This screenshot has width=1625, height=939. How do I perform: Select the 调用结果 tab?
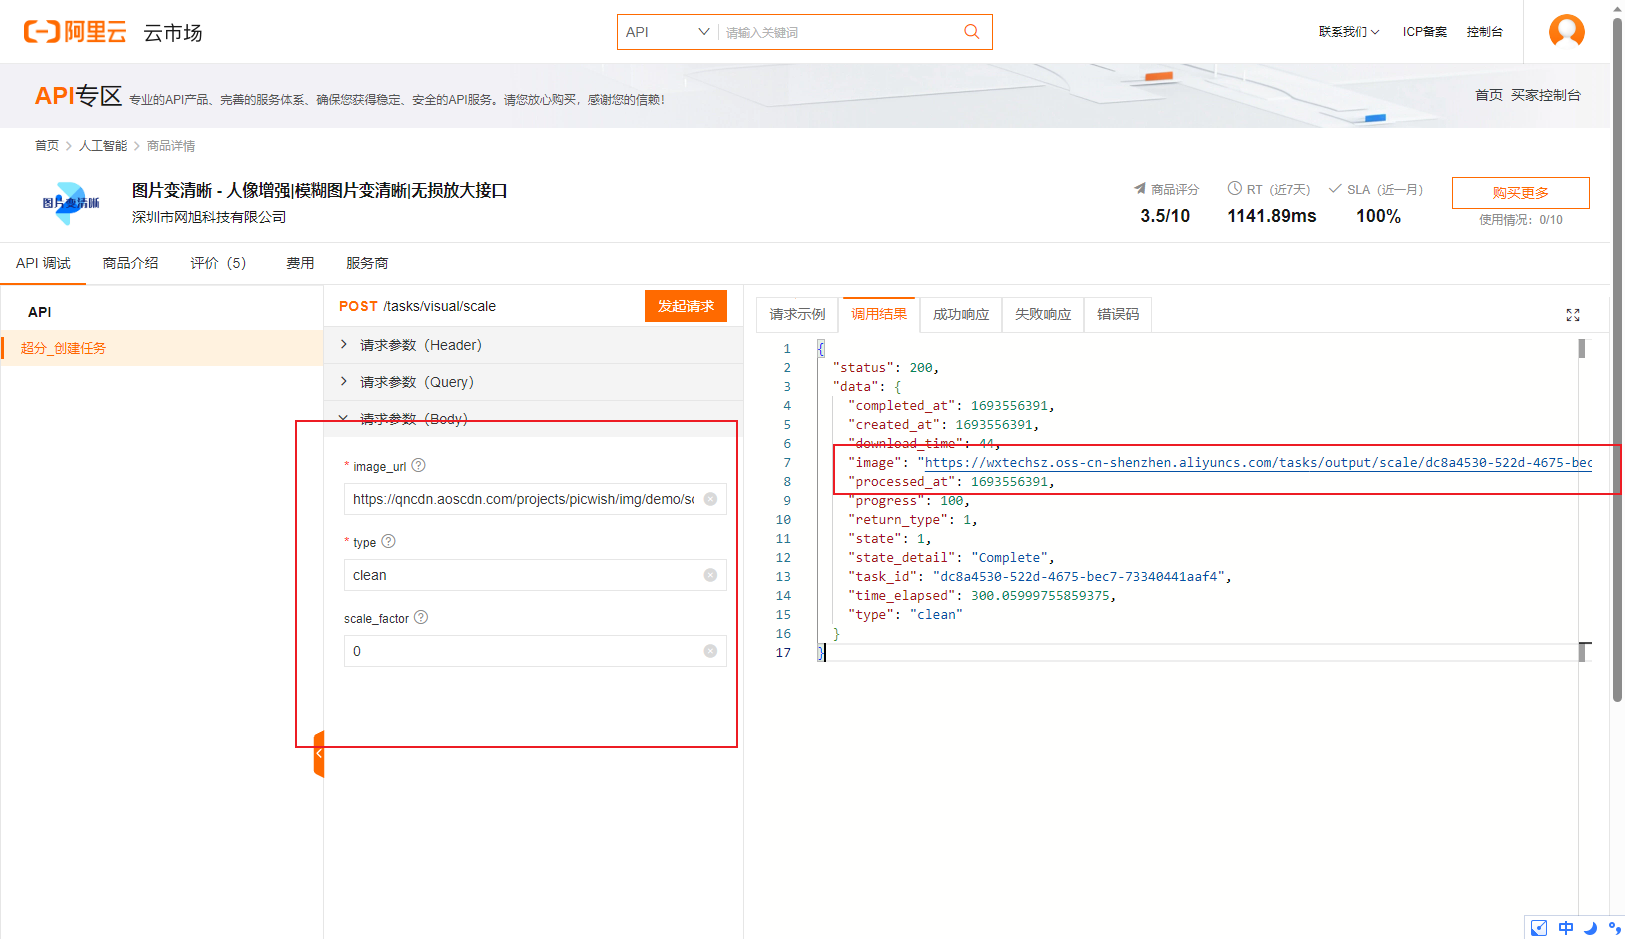click(879, 314)
